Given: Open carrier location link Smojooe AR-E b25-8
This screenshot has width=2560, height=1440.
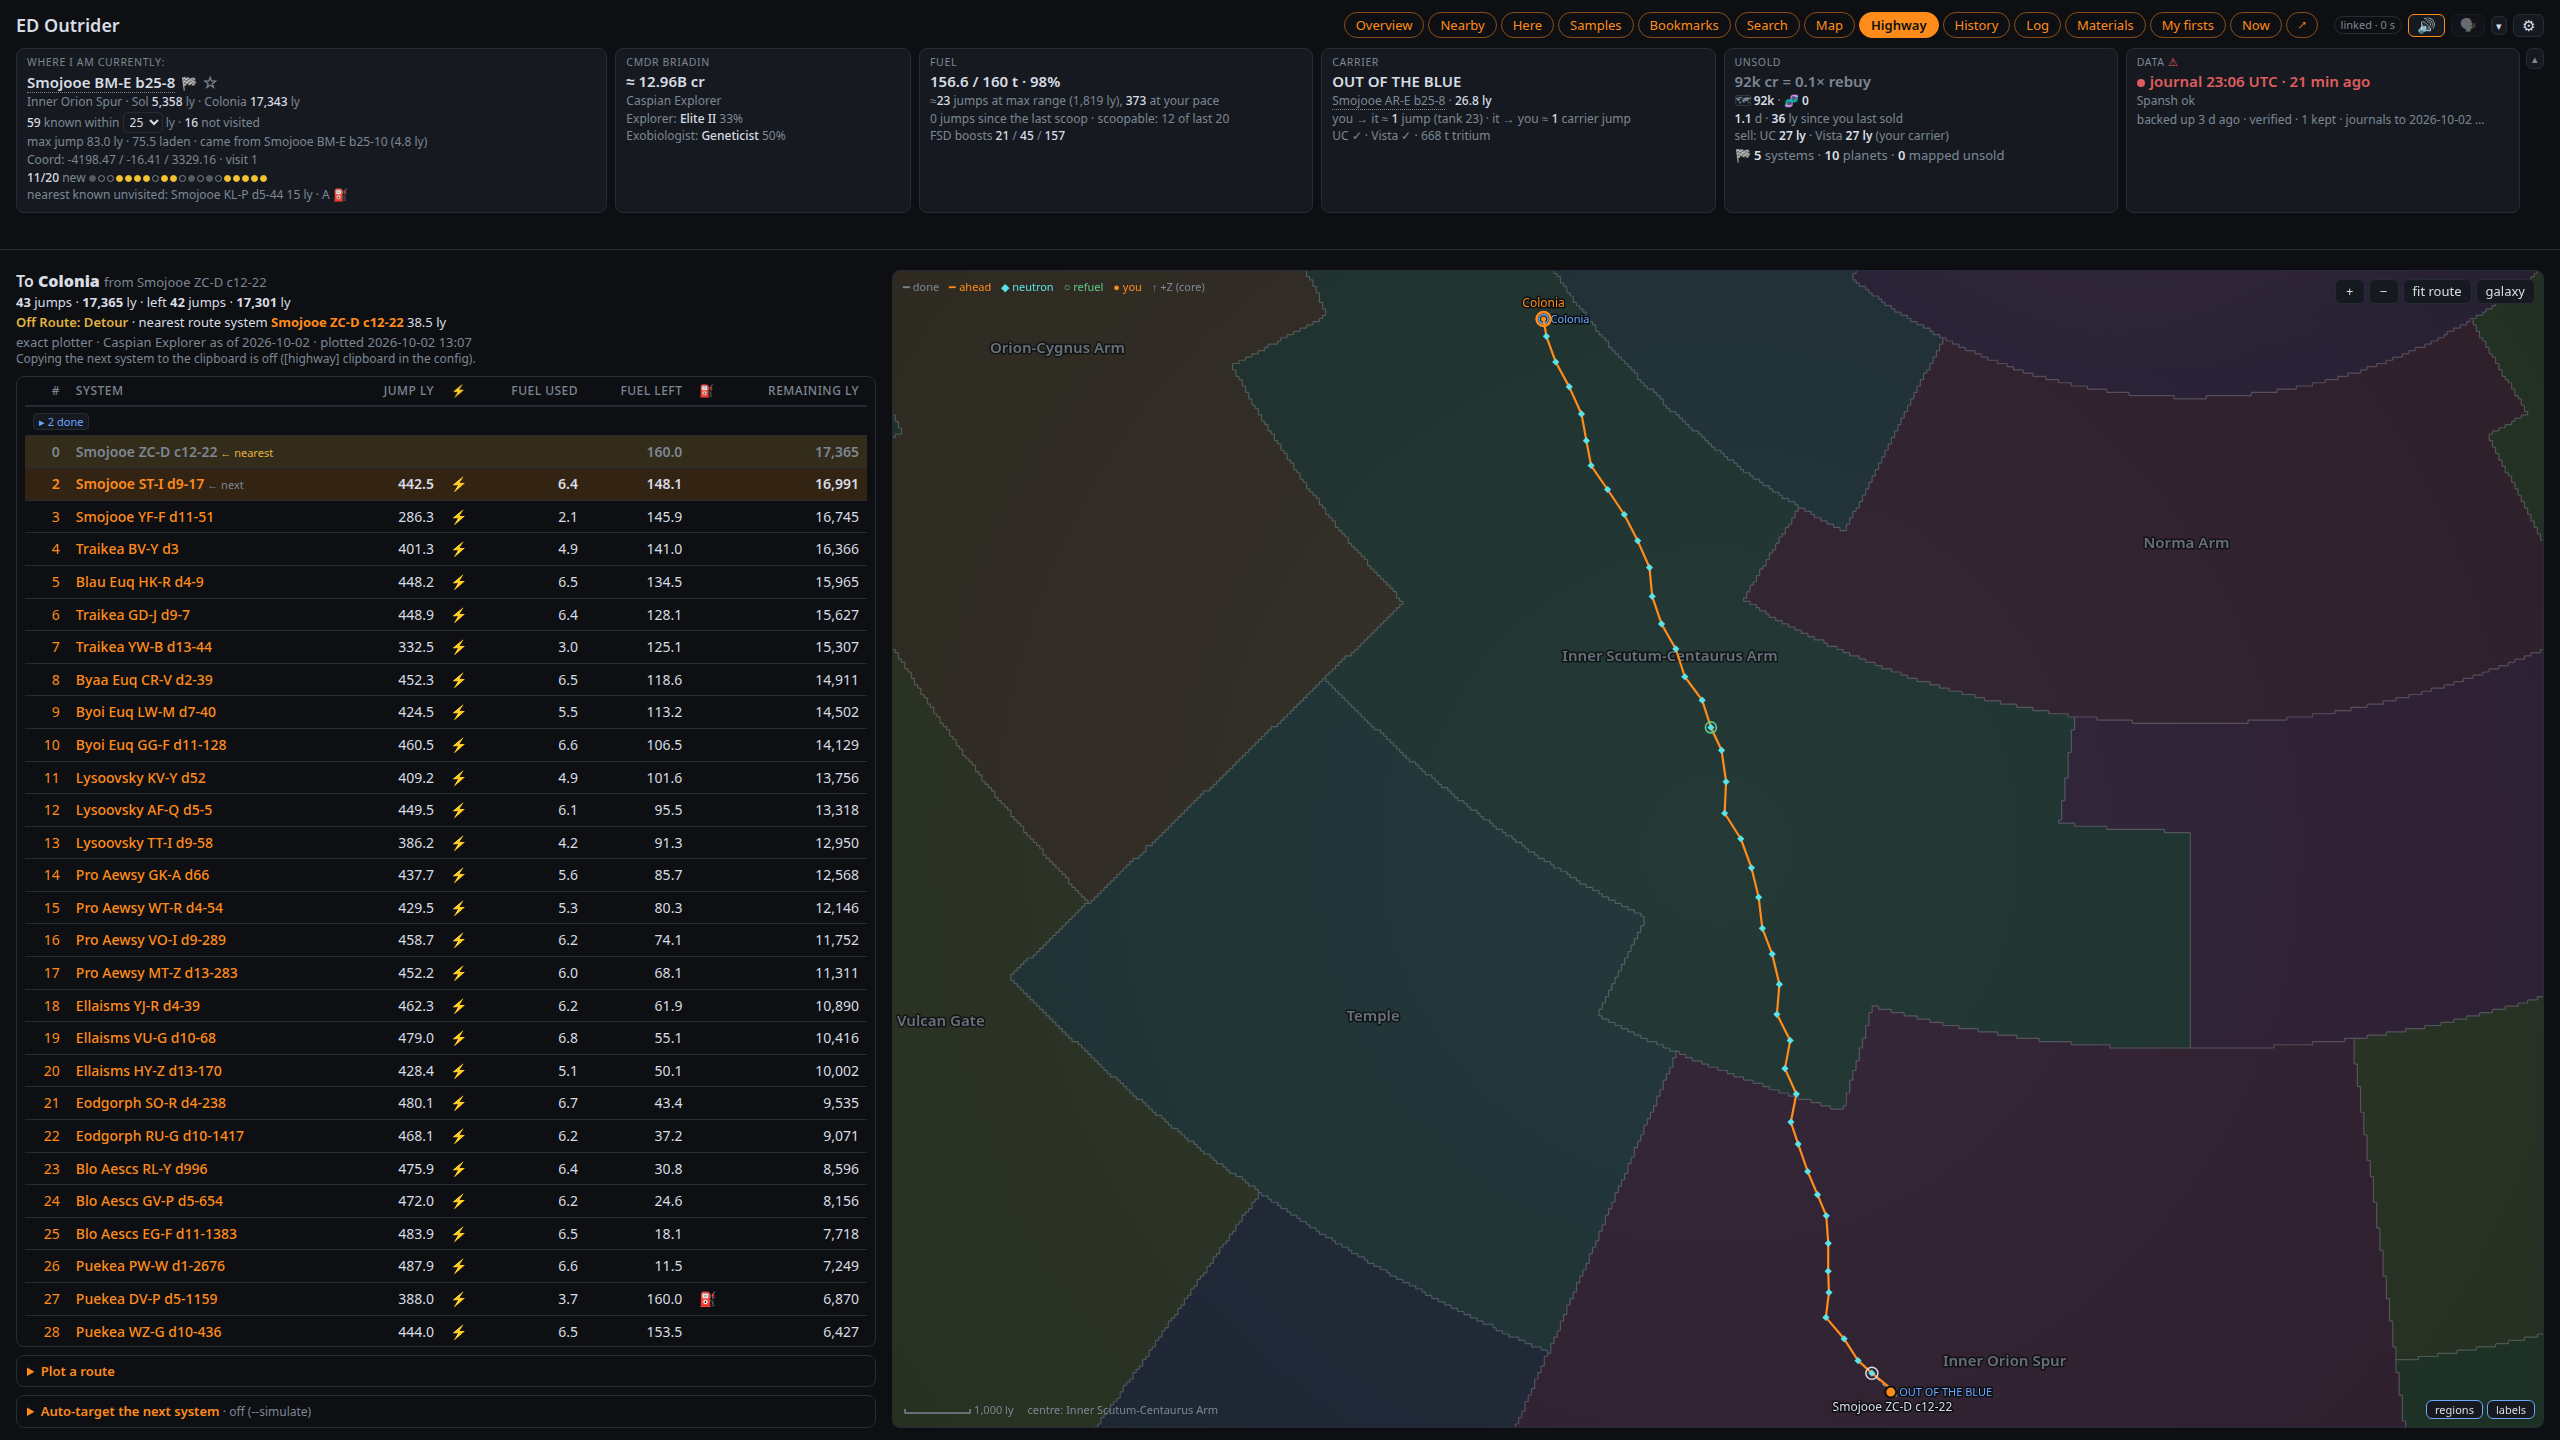Looking at the screenshot, I should 1388,101.
